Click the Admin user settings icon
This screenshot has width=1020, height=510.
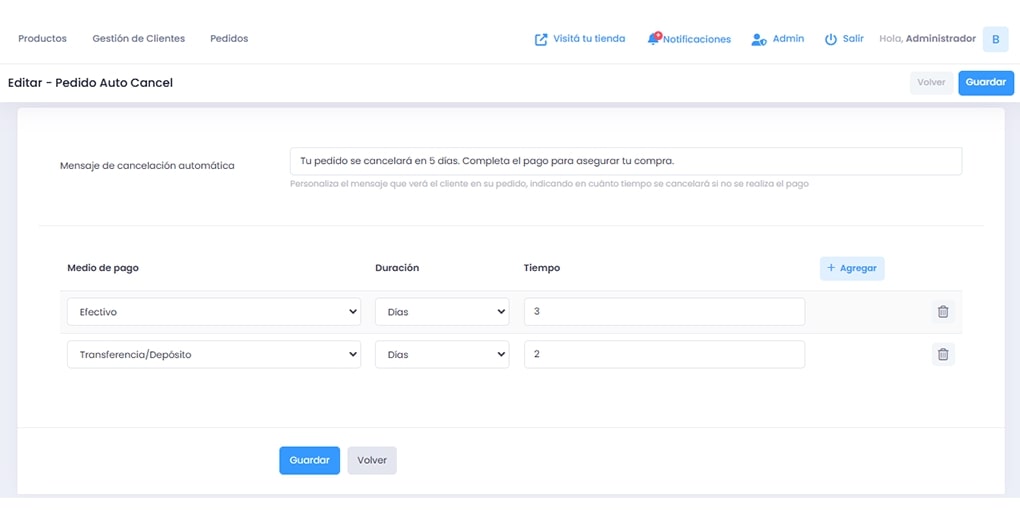(x=759, y=39)
